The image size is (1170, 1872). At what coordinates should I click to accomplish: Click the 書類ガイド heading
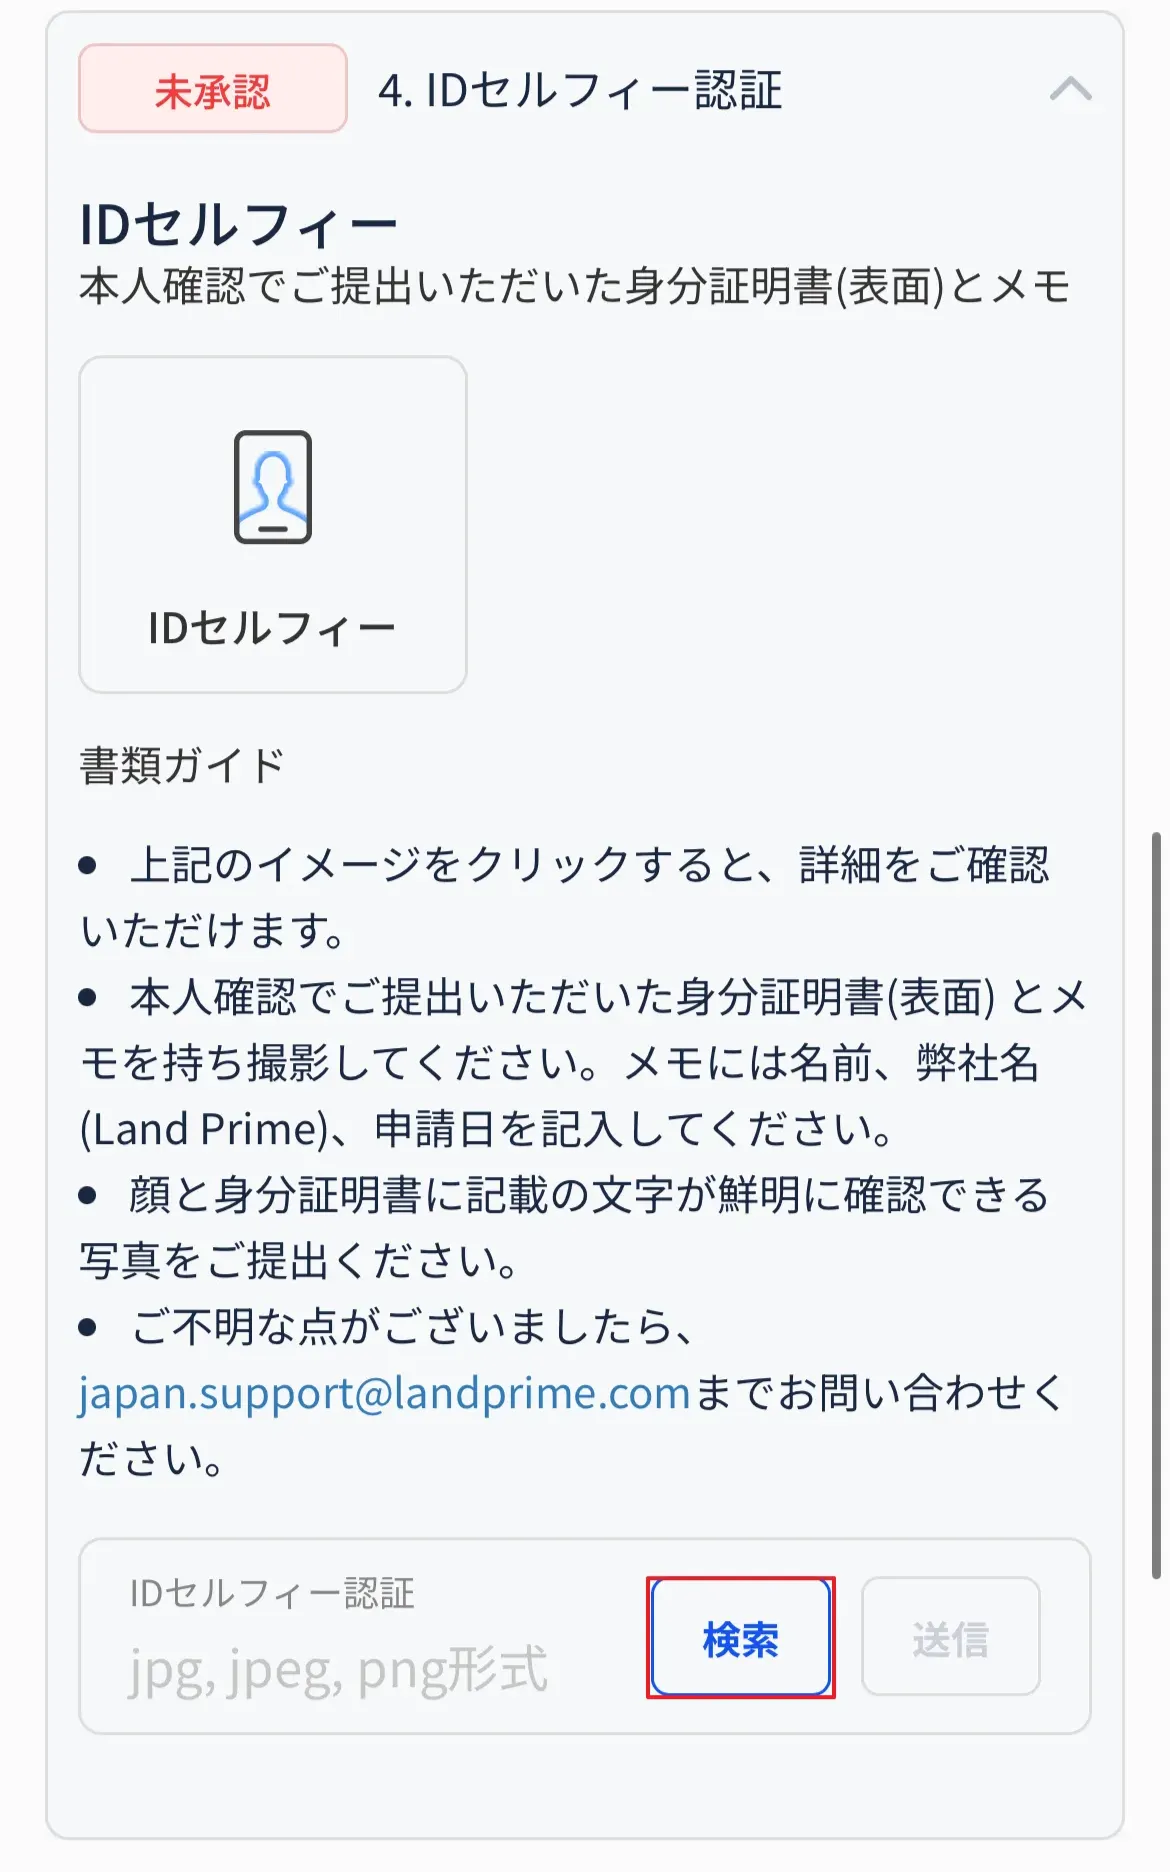click(182, 766)
